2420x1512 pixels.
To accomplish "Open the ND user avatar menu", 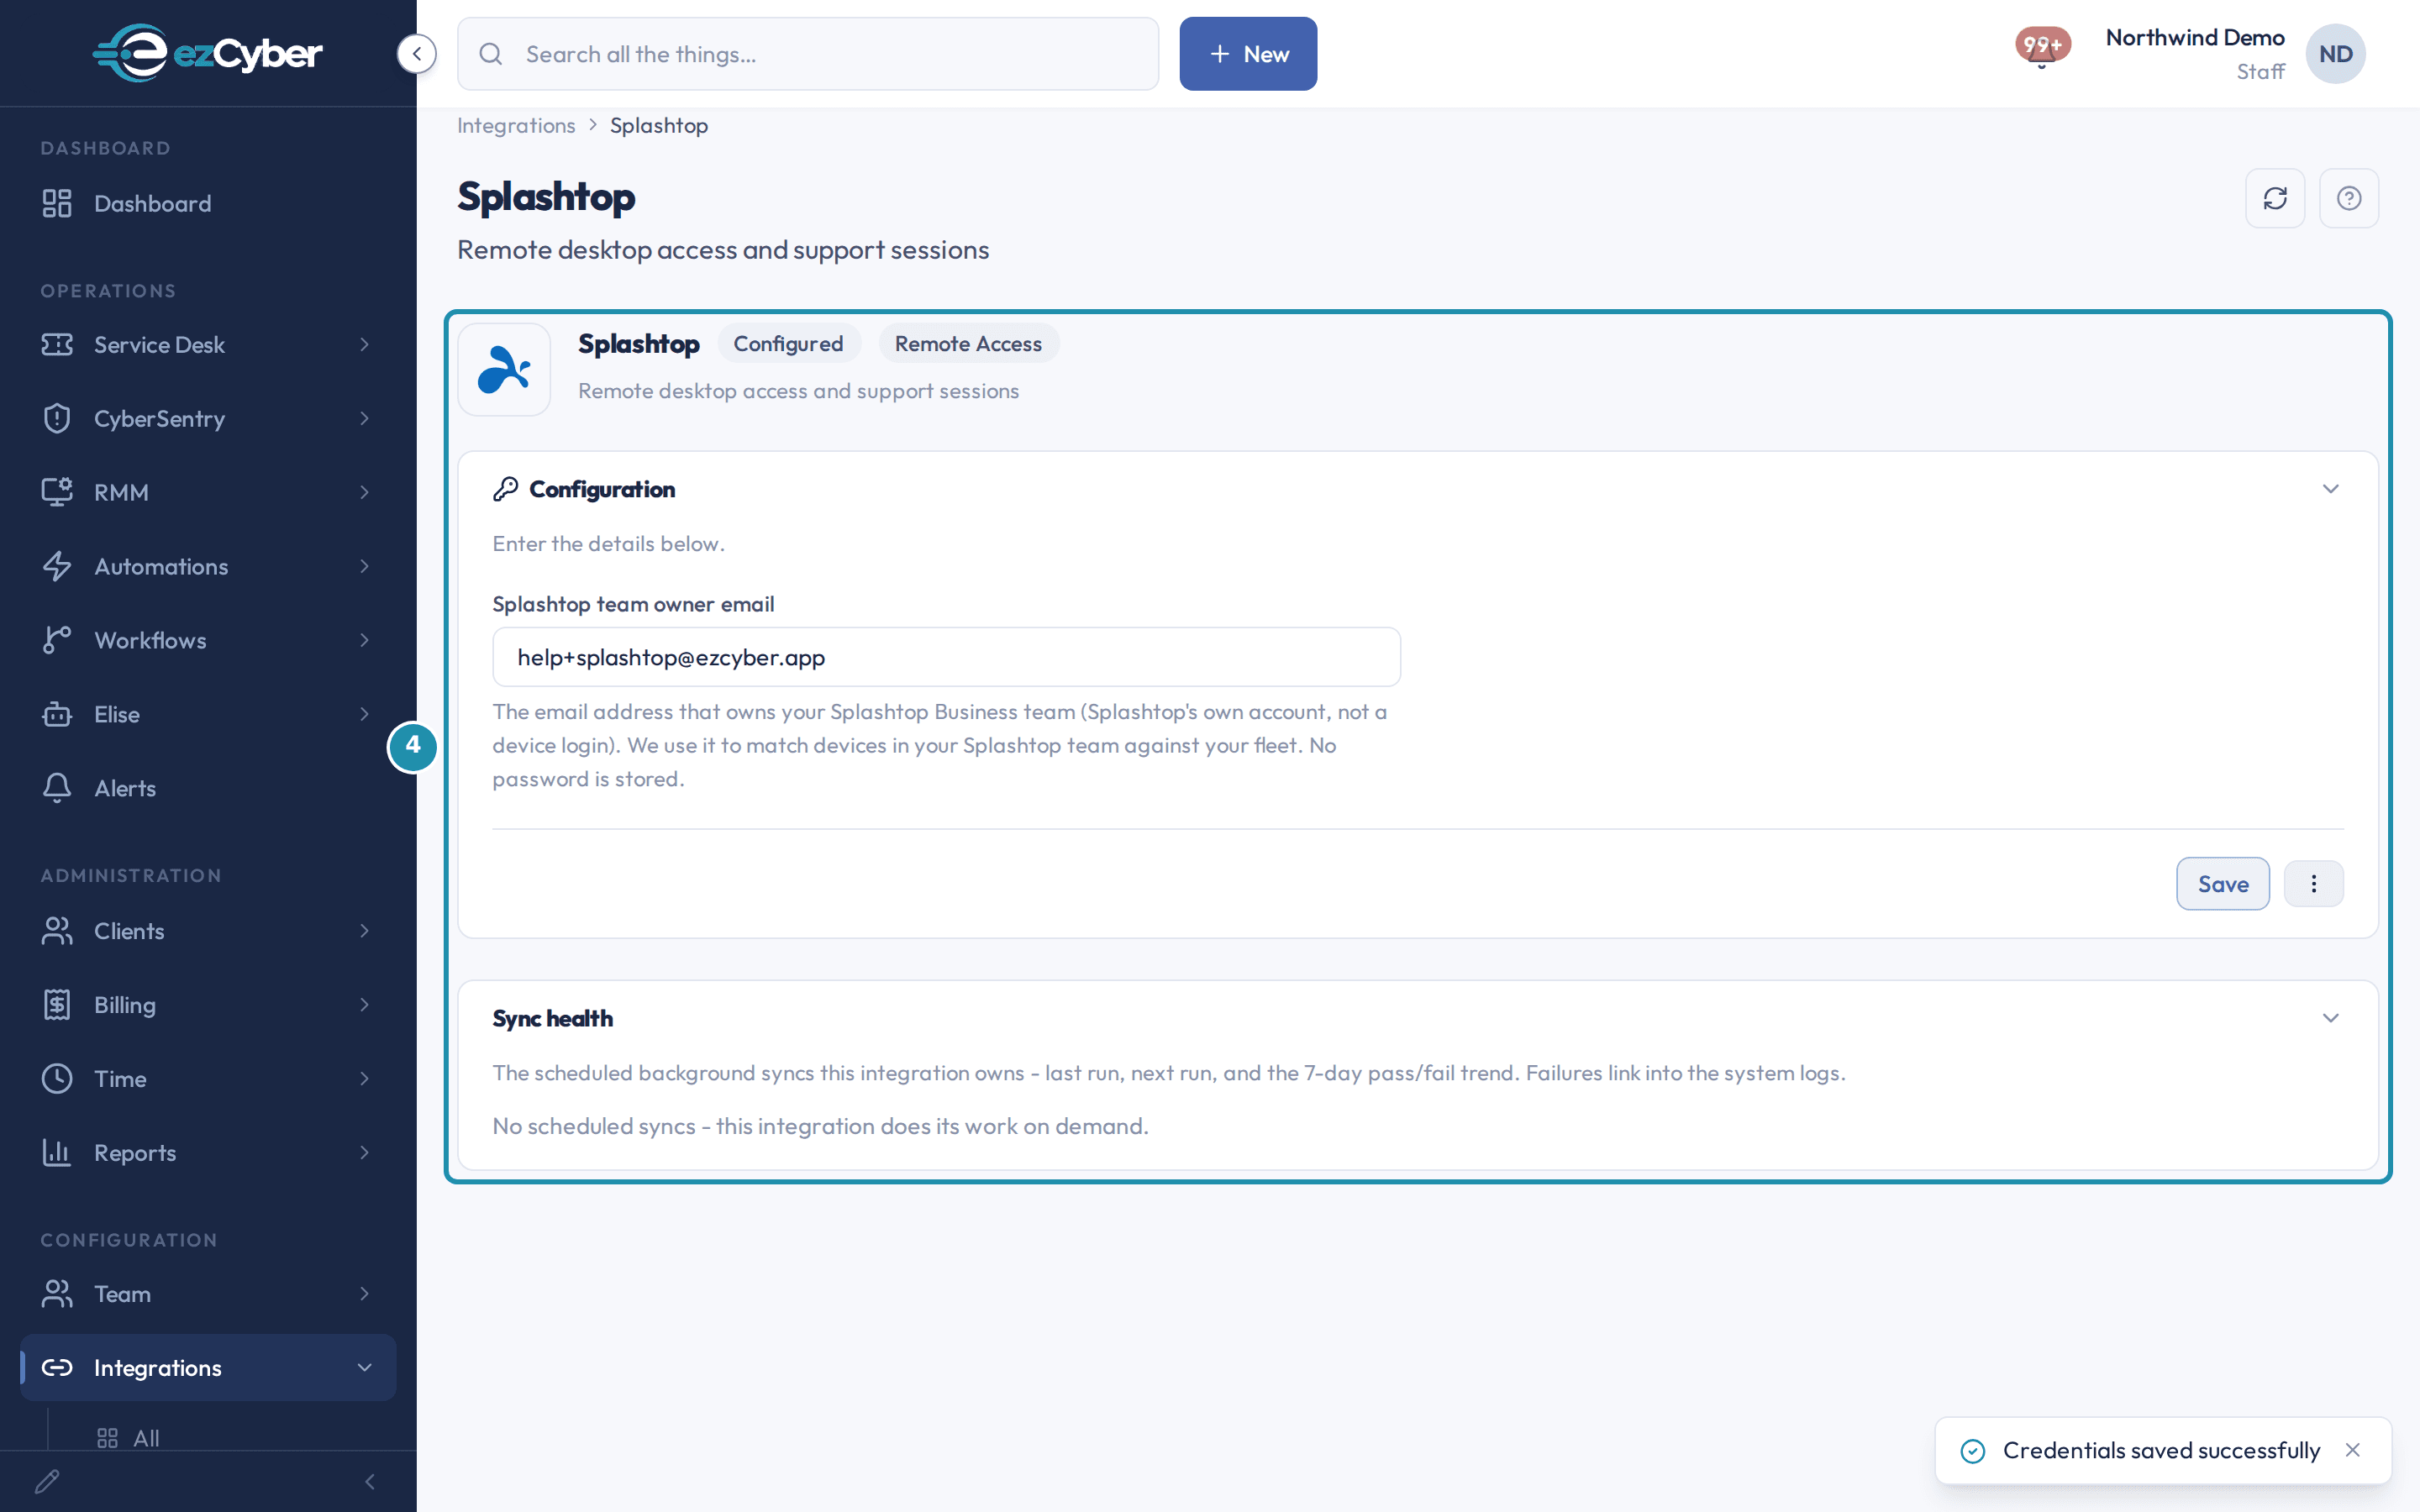I will 2335,54.
